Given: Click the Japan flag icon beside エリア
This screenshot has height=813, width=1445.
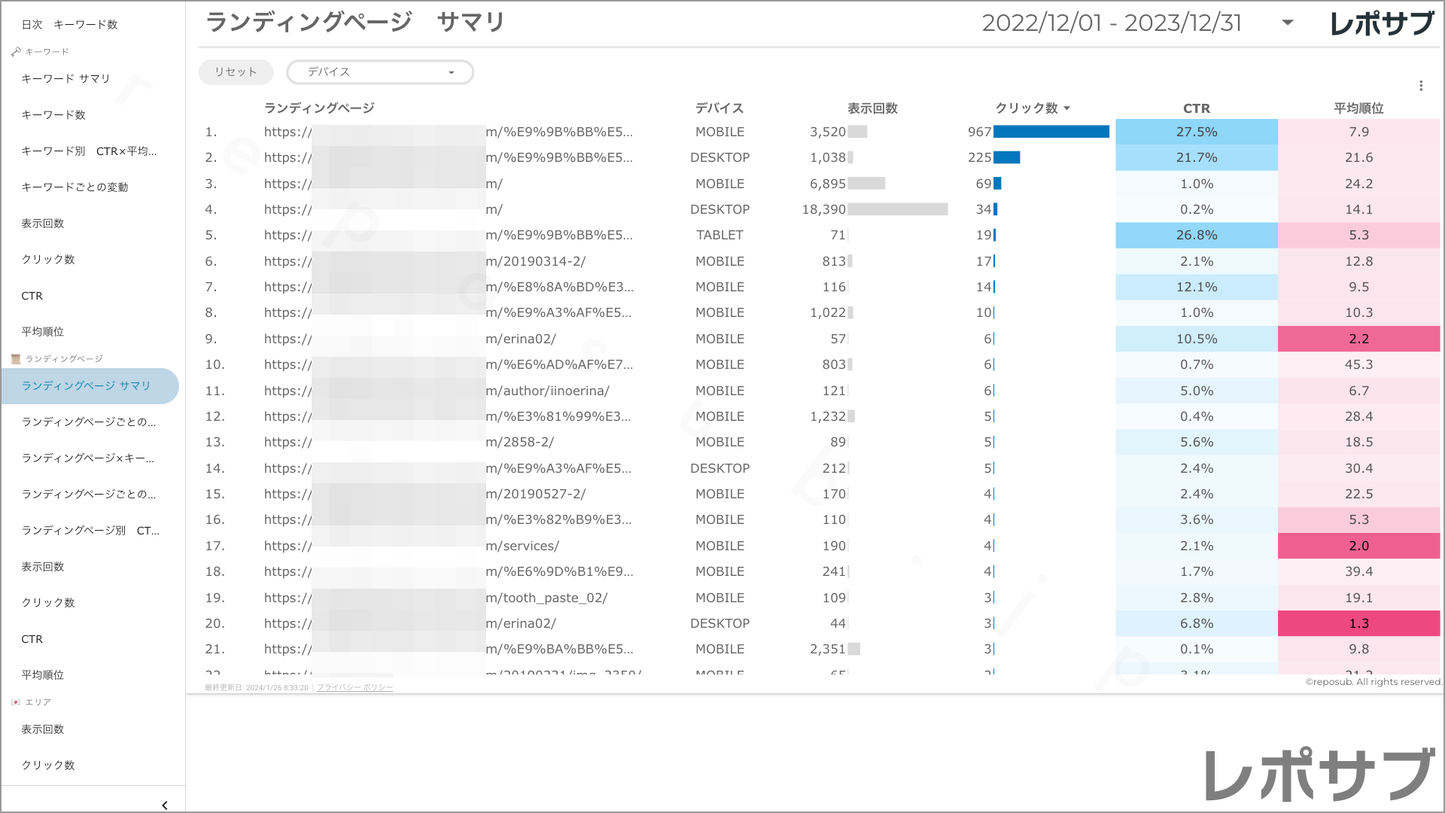Looking at the screenshot, I should pos(16,702).
